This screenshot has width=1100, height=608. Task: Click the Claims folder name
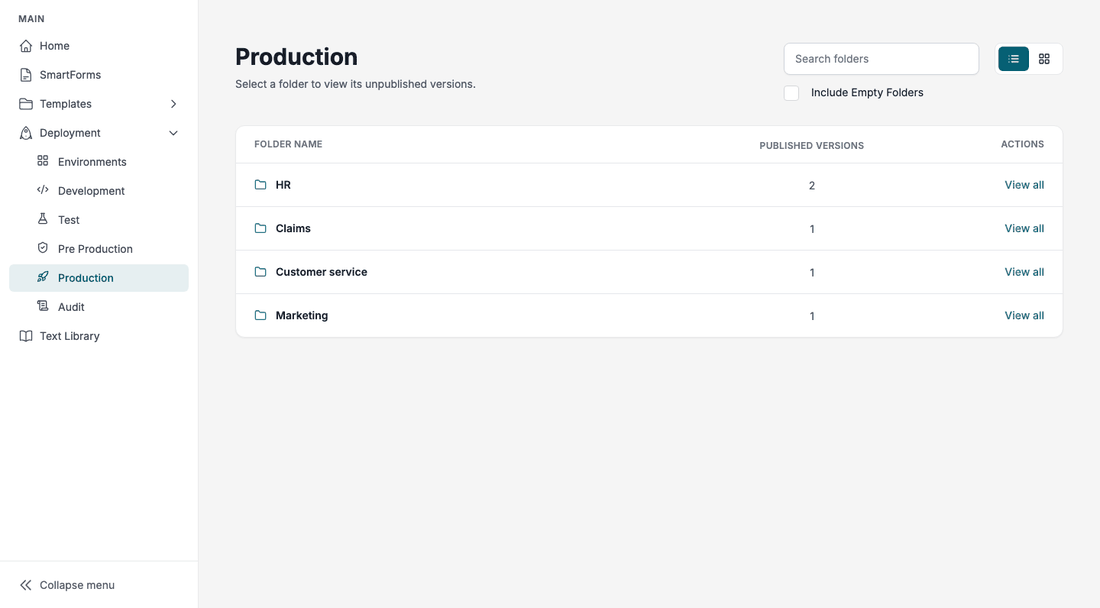pyautogui.click(x=293, y=229)
